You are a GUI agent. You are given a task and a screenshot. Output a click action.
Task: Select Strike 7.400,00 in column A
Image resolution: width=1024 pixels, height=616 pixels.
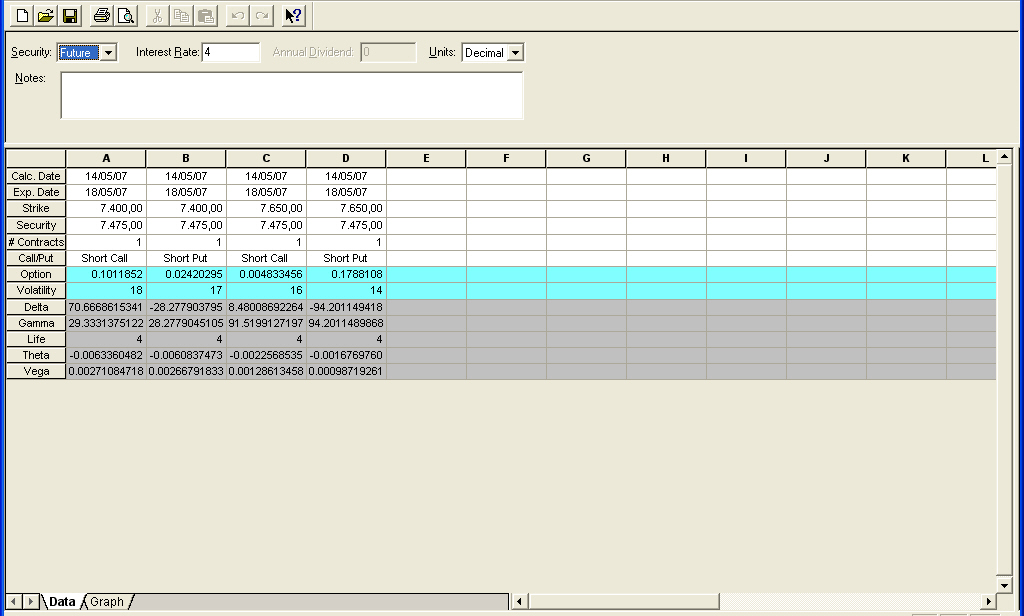click(106, 208)
